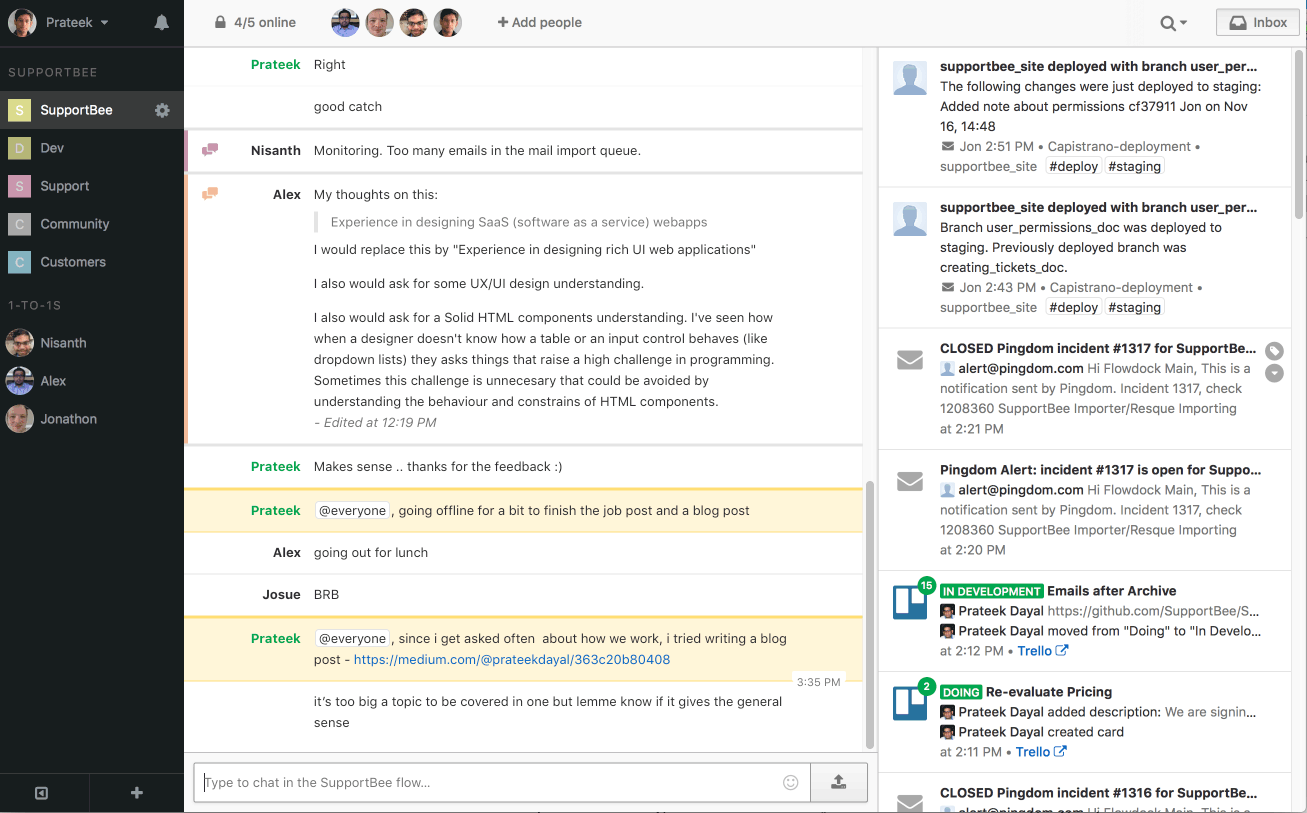The height and width of the screenshot is (813, 1307).
Task: Click Add people
Action: tap(539, 22)
